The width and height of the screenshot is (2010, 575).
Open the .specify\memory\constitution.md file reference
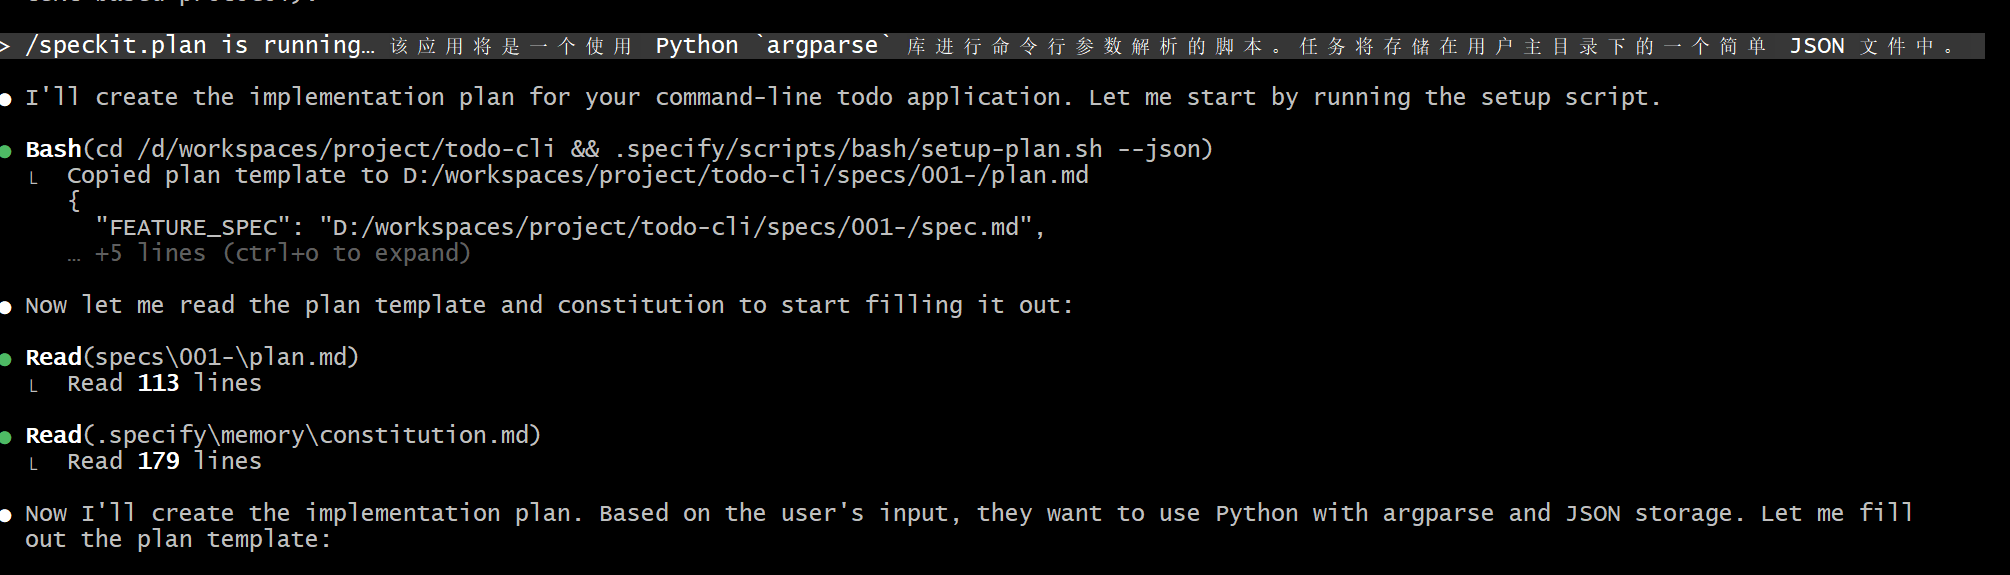[x=312, y=436]
